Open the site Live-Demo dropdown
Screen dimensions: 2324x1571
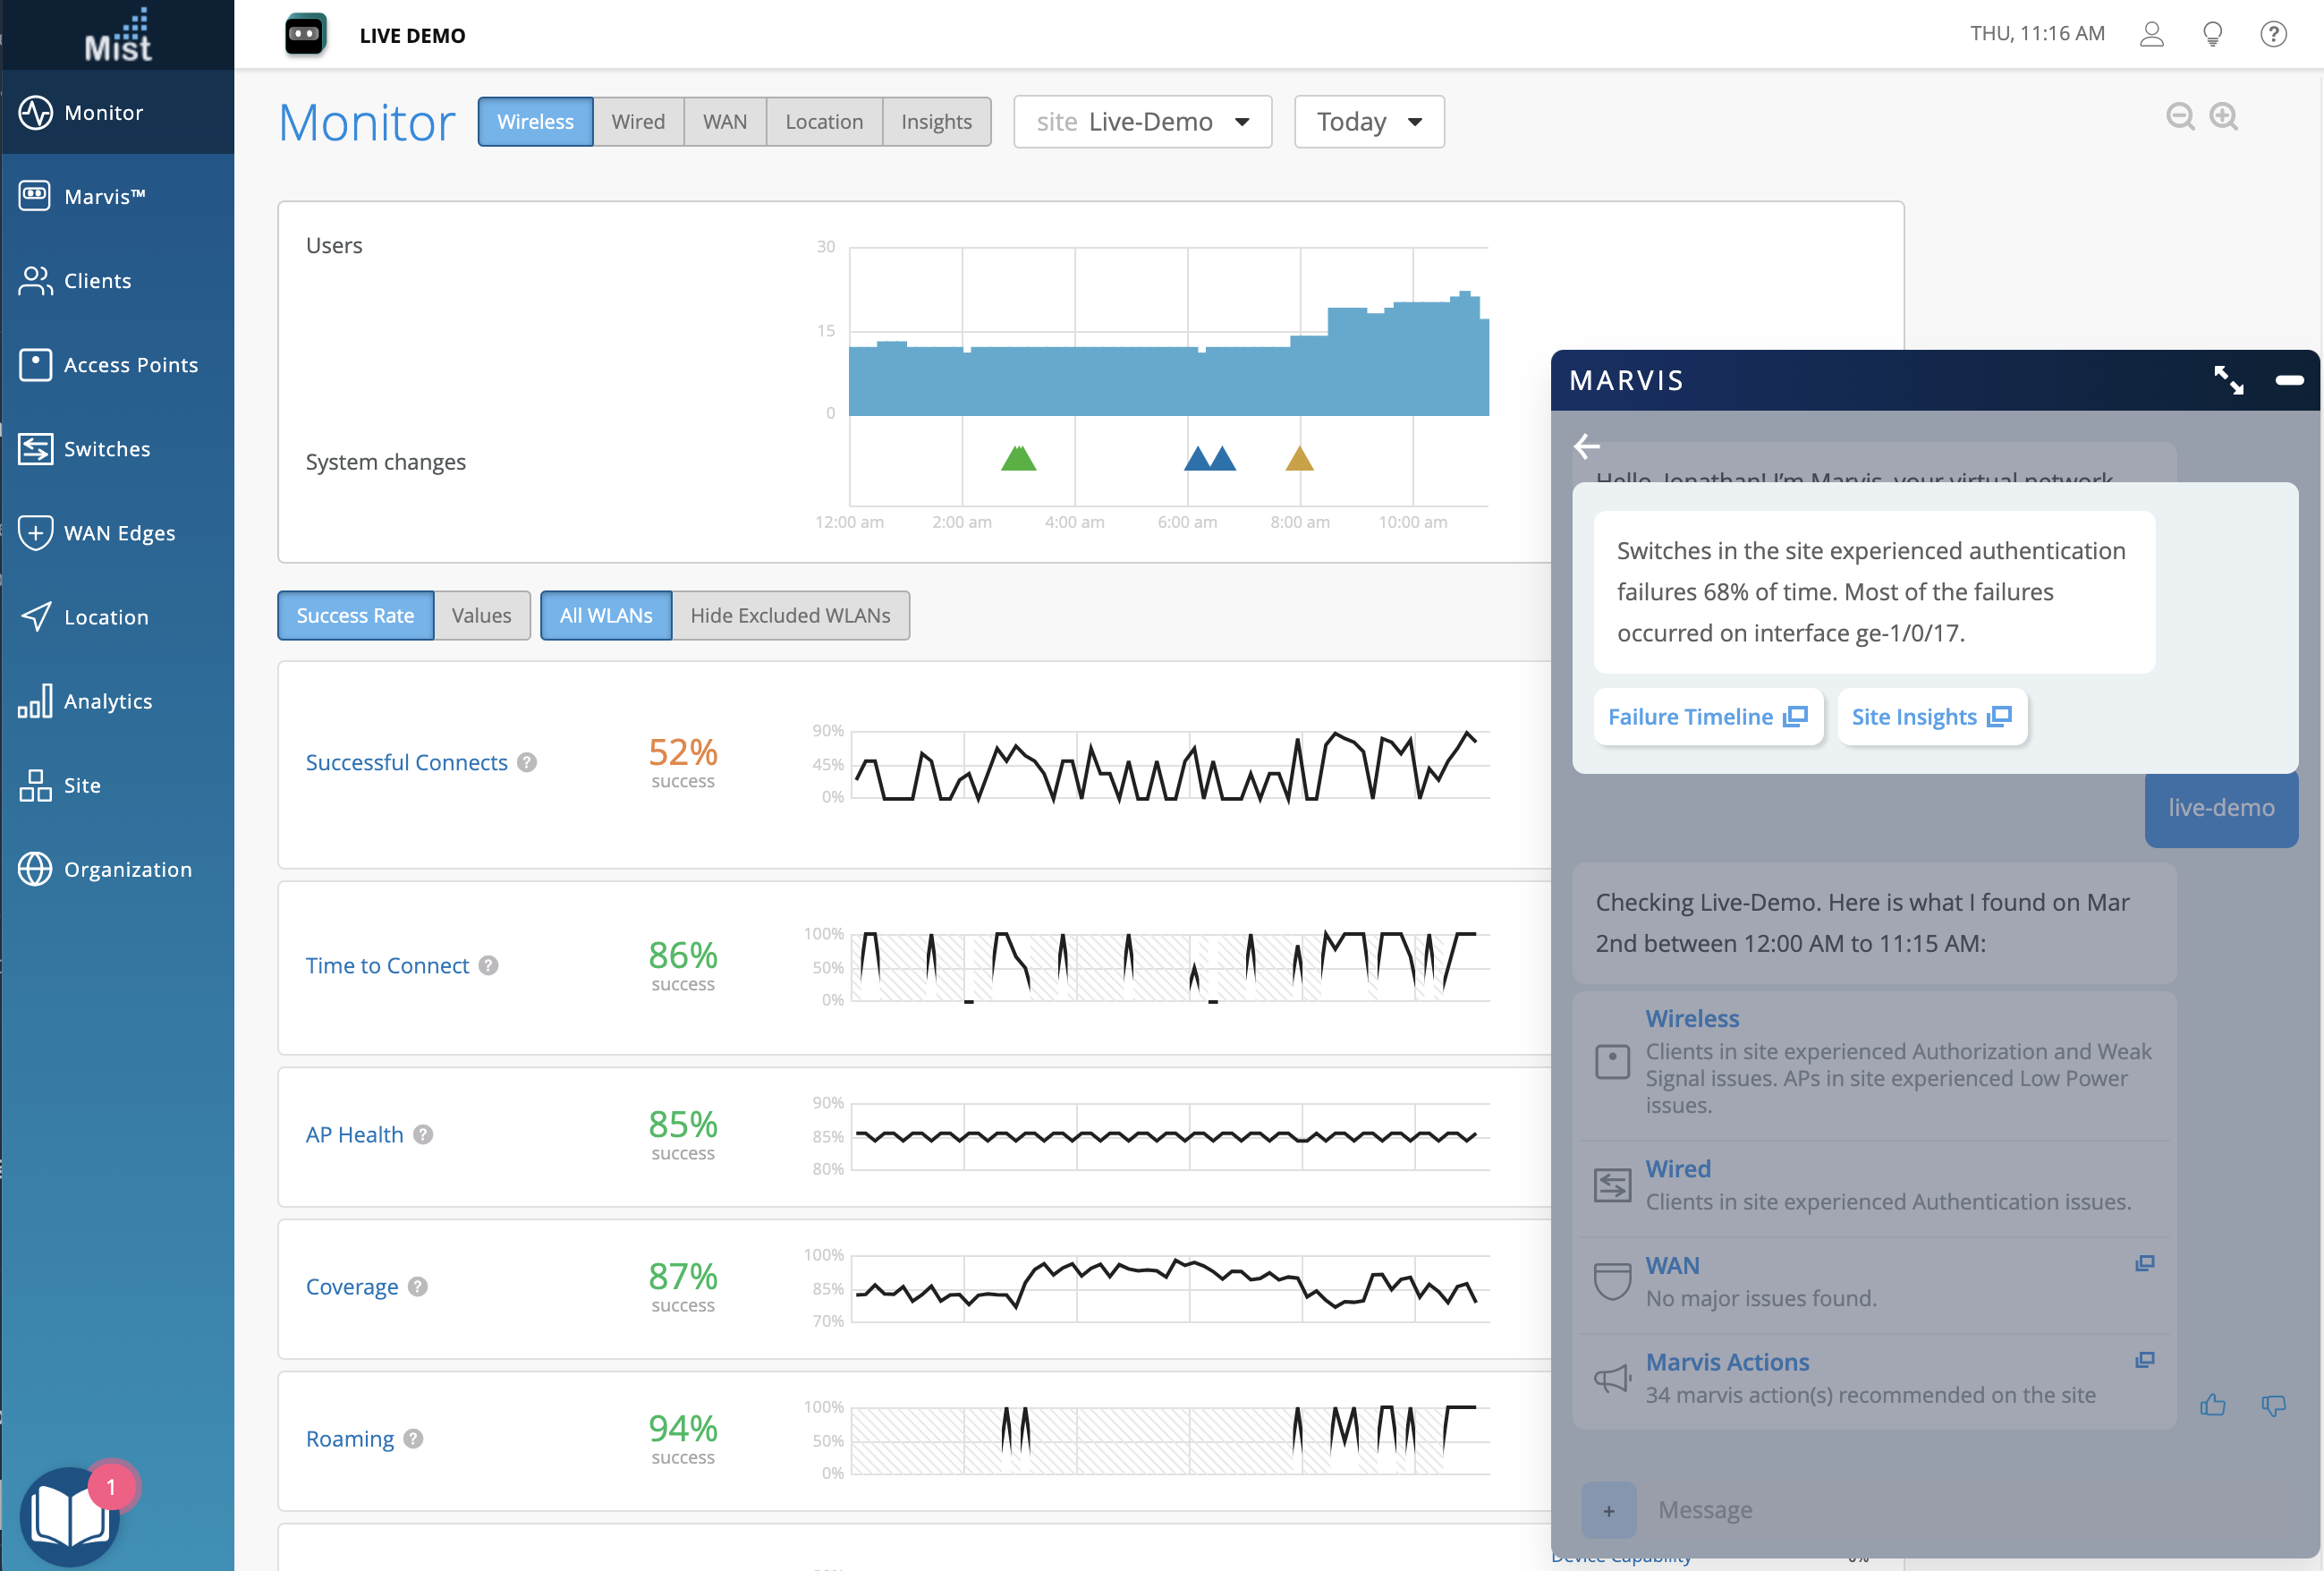(x=1142, y=122)
